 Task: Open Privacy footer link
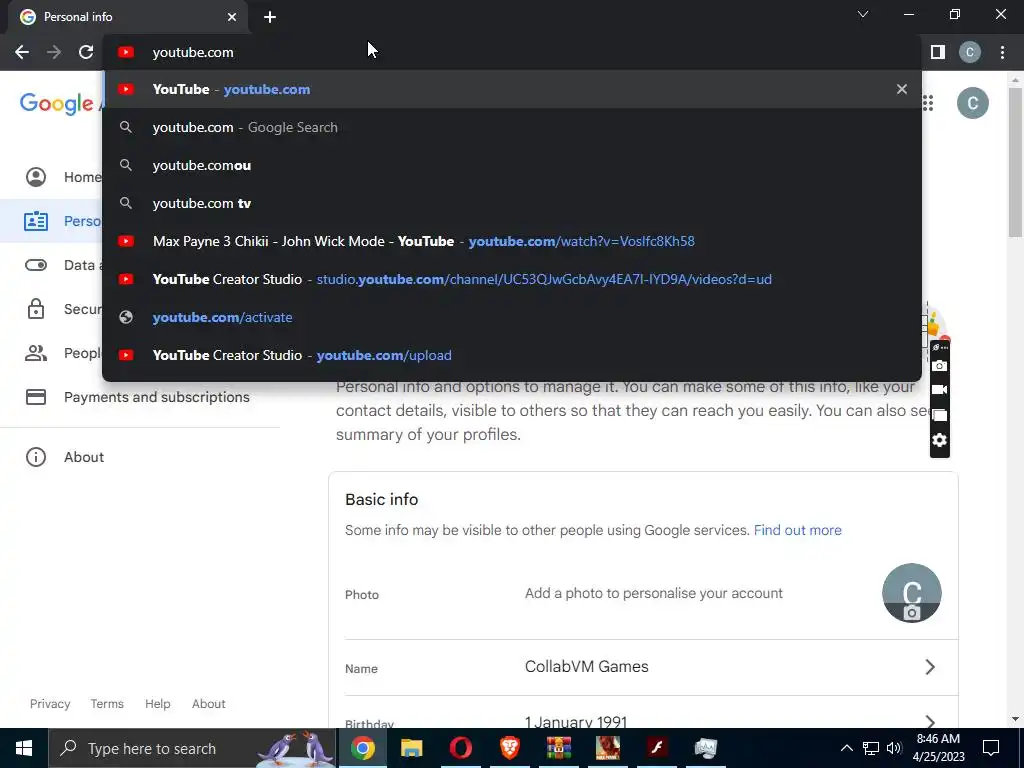[x=50, y=704]
